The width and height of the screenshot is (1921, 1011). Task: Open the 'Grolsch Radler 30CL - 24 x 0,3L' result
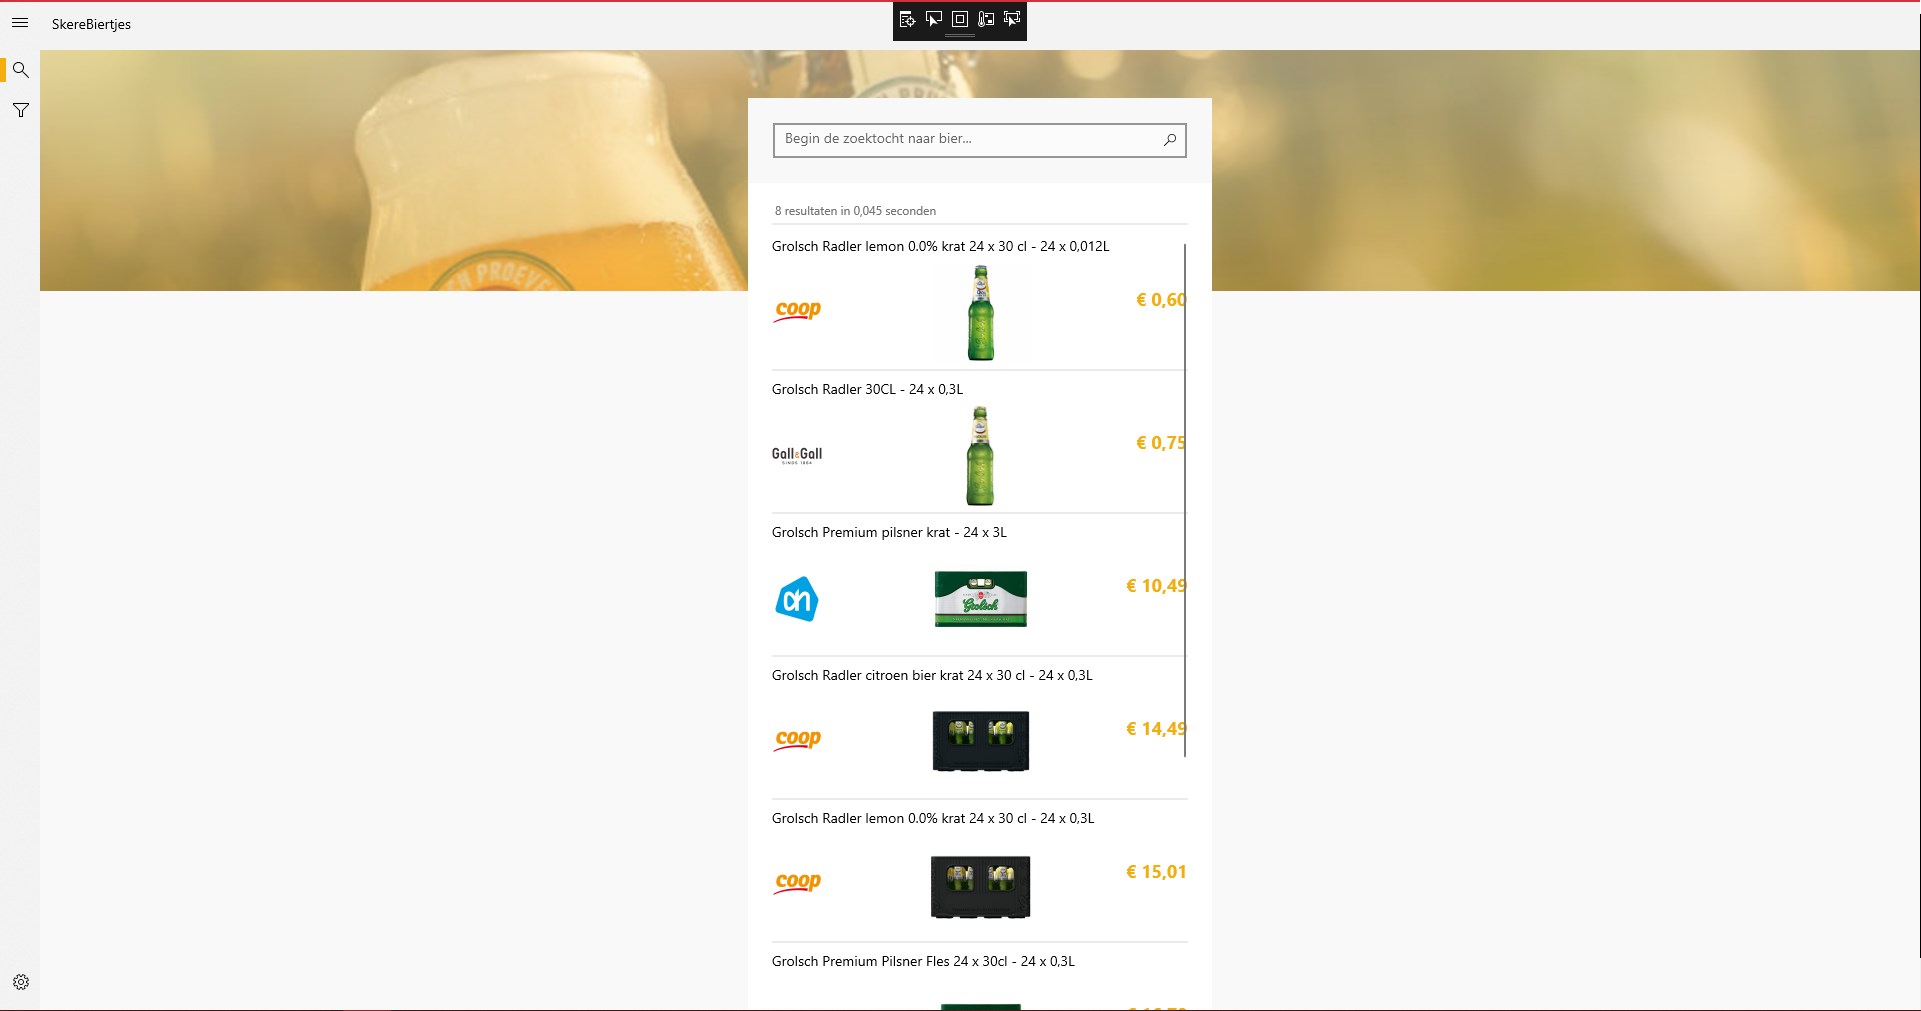(980, 442)
